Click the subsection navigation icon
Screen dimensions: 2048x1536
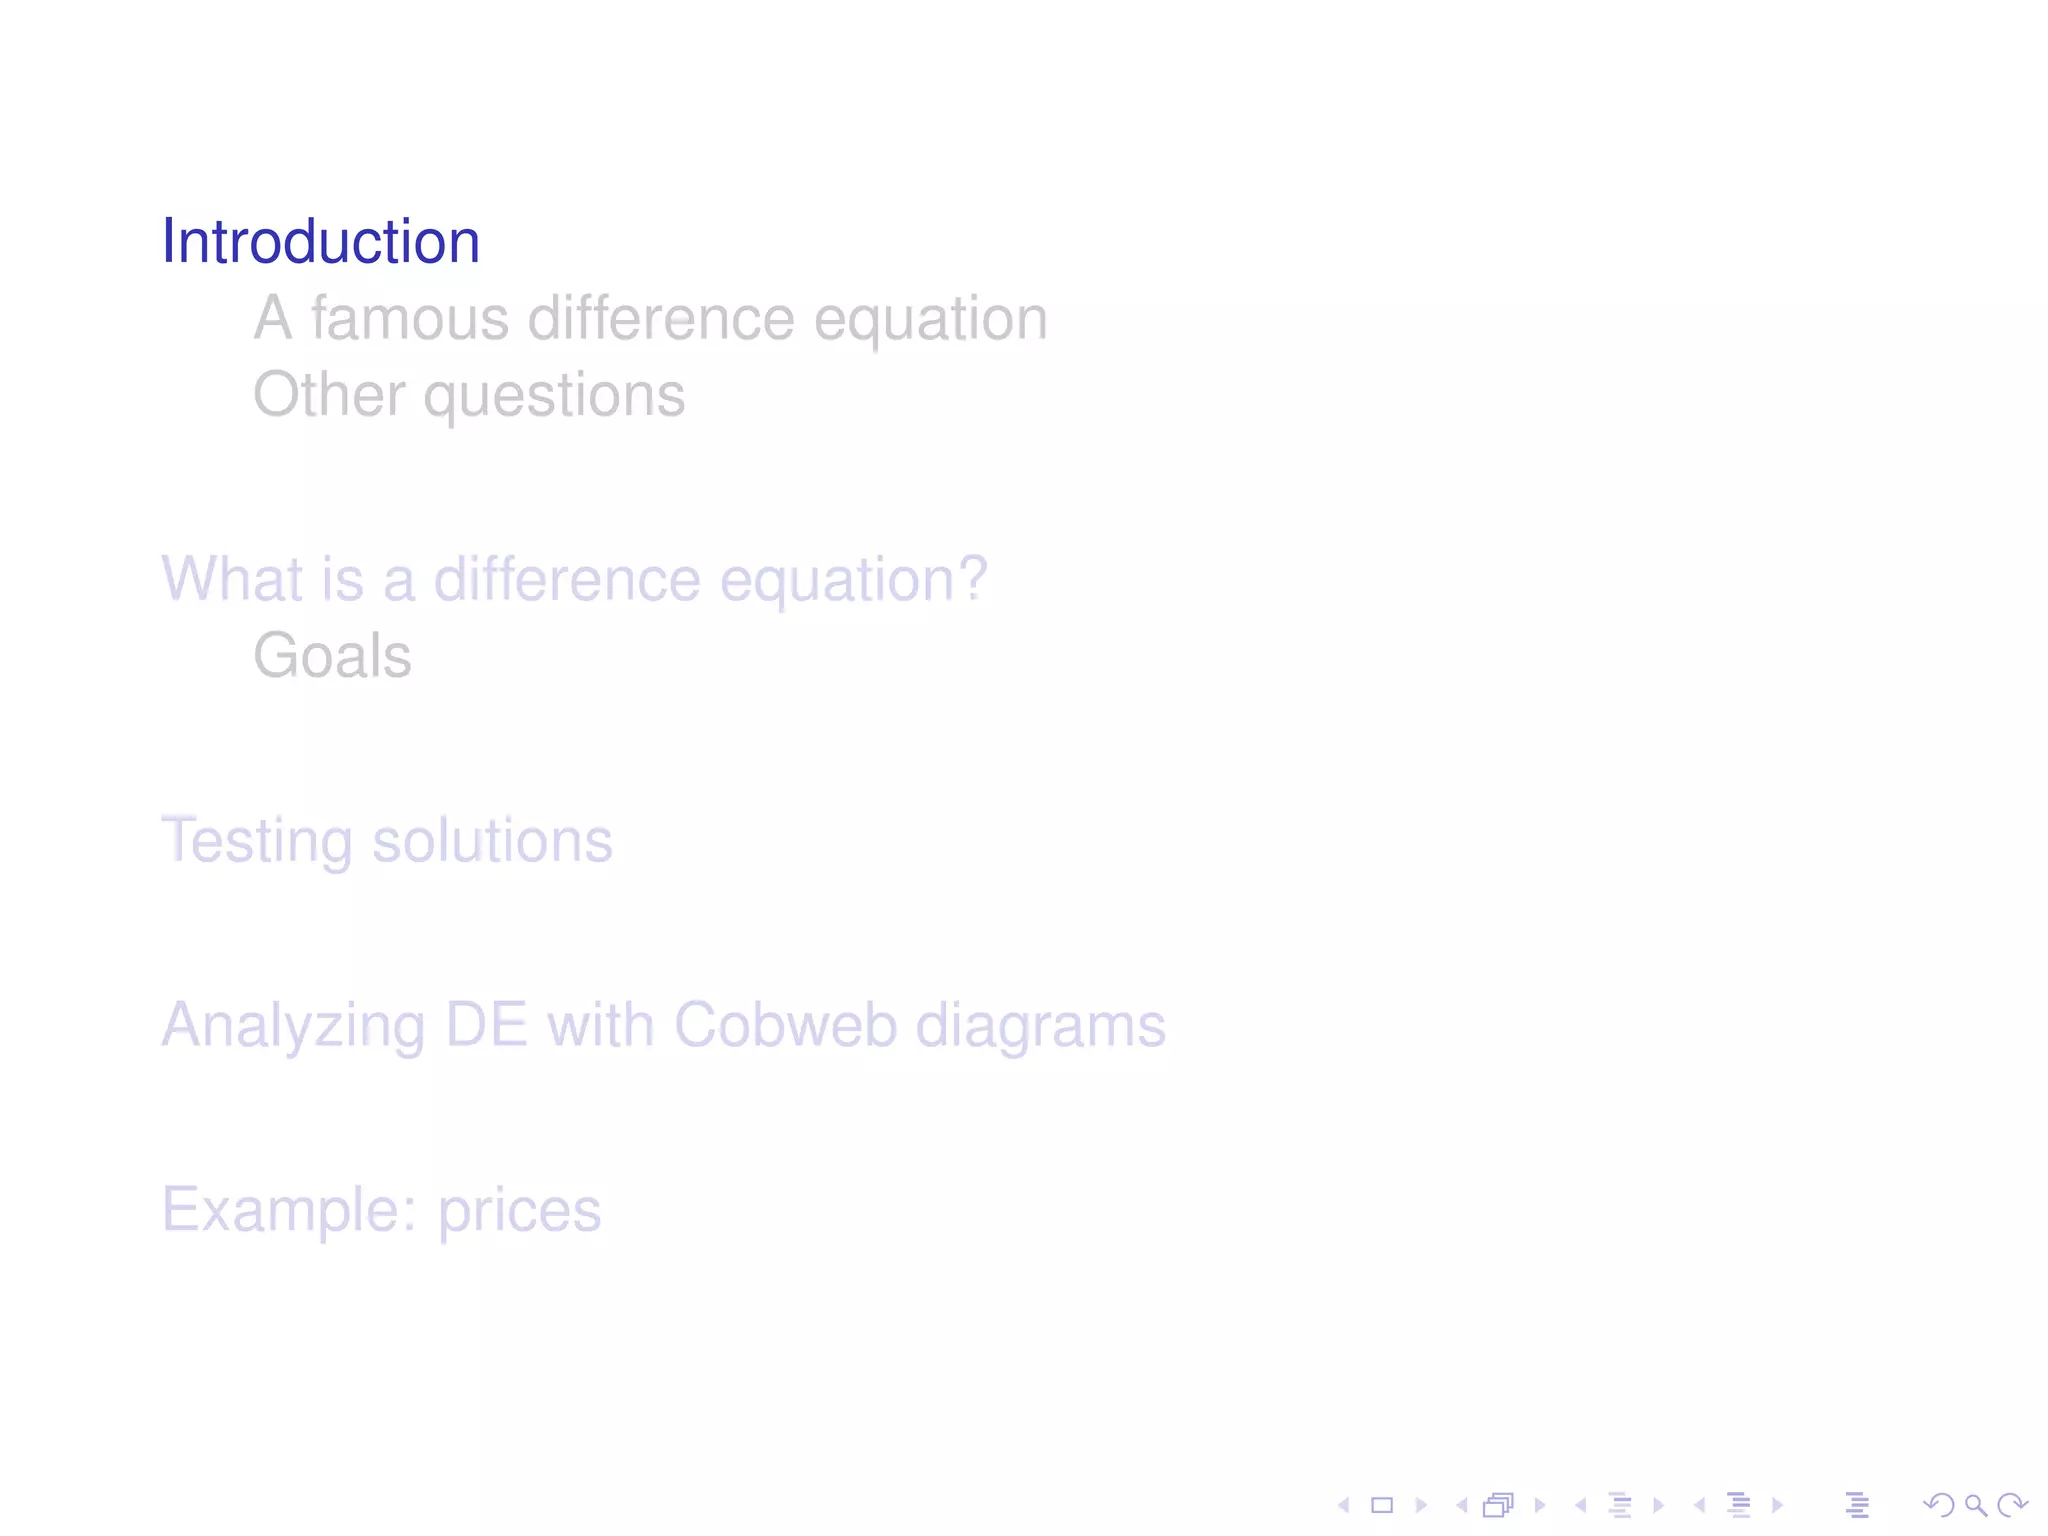click(1620, 1504)
